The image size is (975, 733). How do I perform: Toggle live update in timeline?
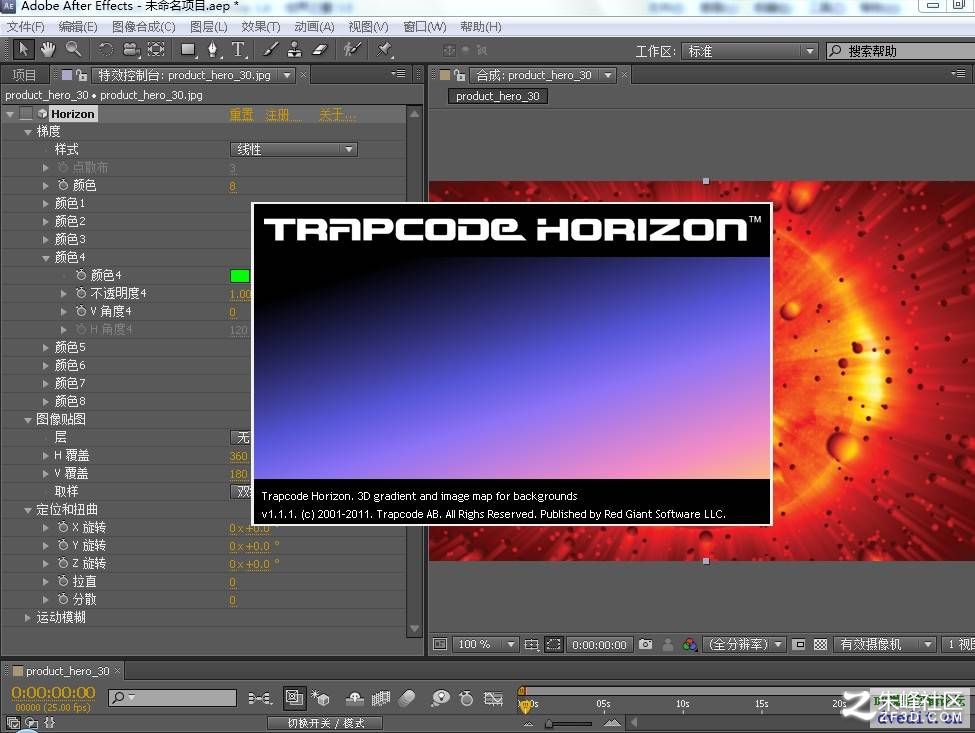pyautogui.click(x=294, y=698)
